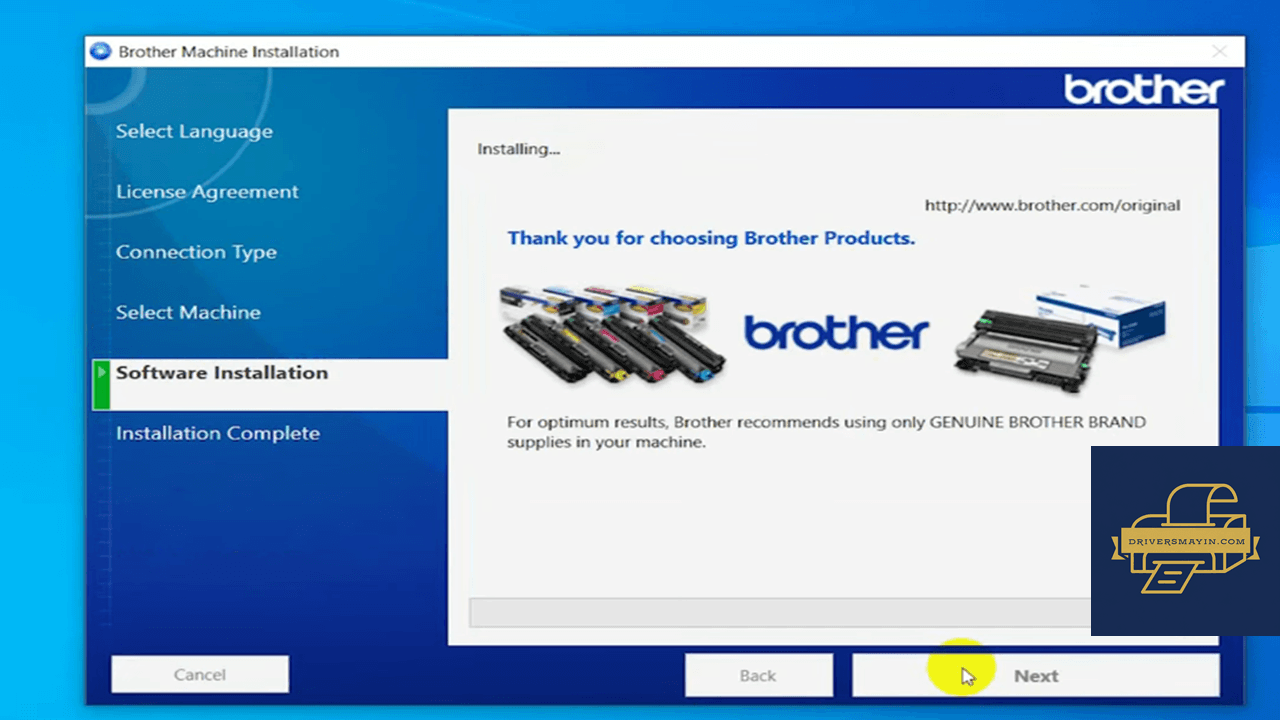Continue with the Next button

(x=1036, y=675)
